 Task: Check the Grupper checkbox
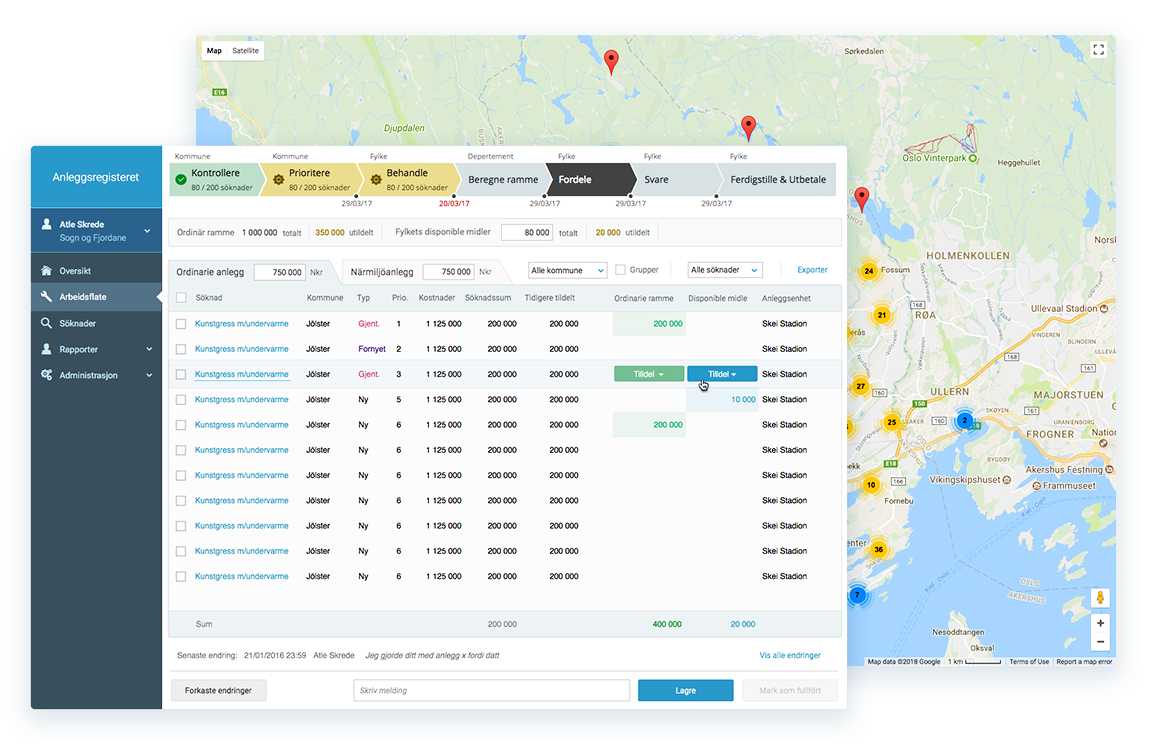point(620,270)
